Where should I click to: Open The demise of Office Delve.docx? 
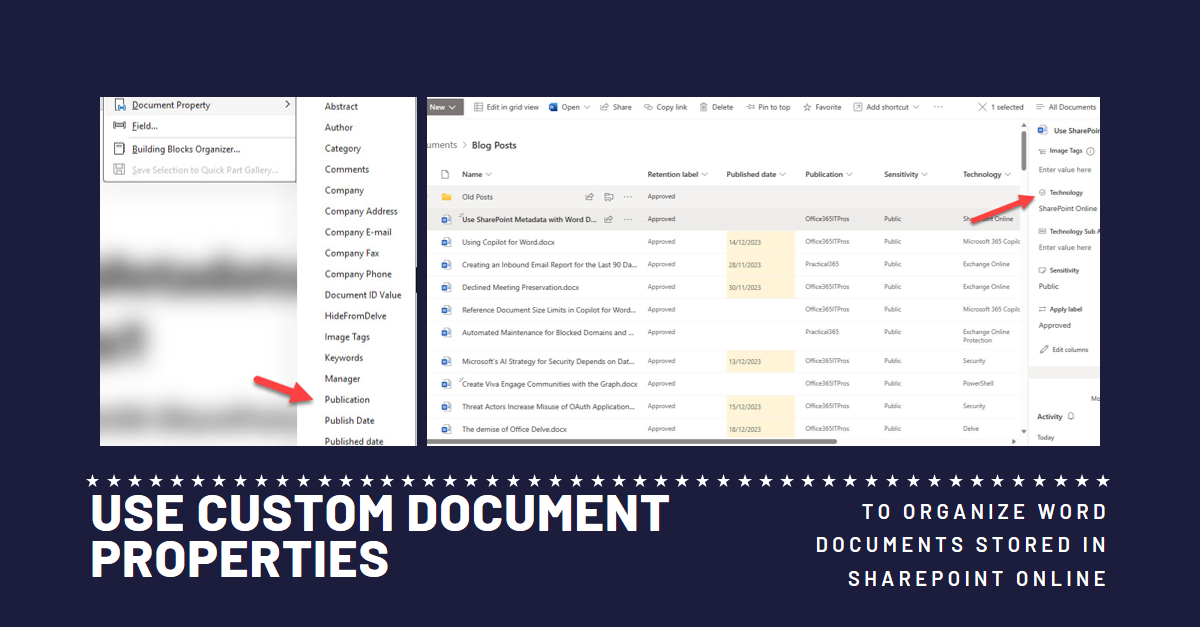tap(514, 429)
